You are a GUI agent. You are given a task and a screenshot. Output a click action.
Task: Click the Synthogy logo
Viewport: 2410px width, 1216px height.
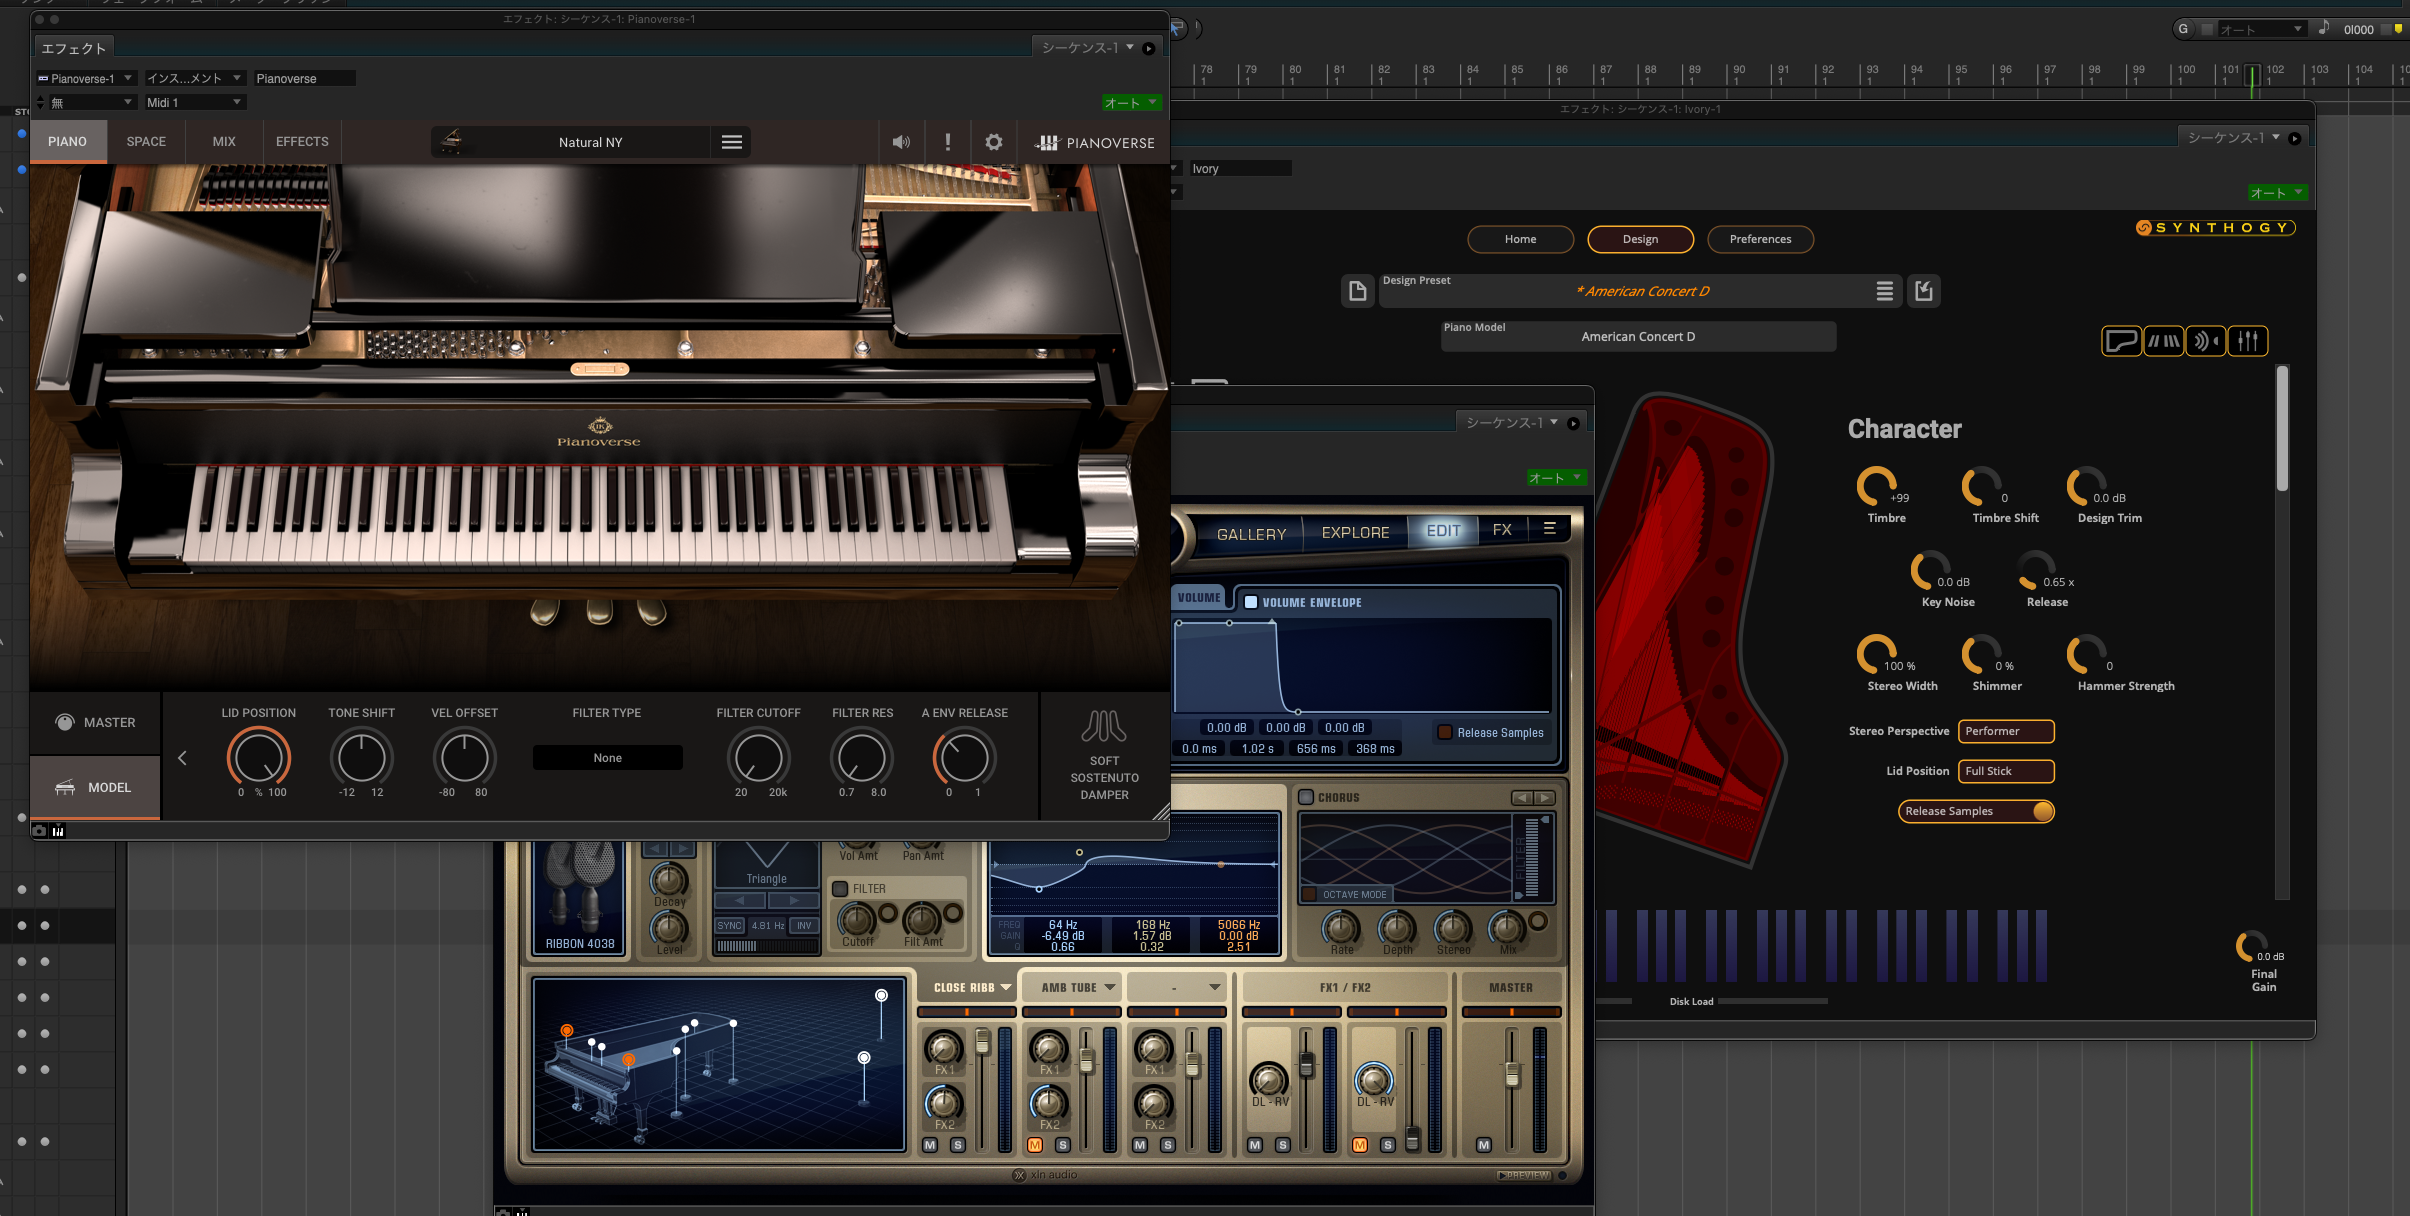(x=2214, y=228)
